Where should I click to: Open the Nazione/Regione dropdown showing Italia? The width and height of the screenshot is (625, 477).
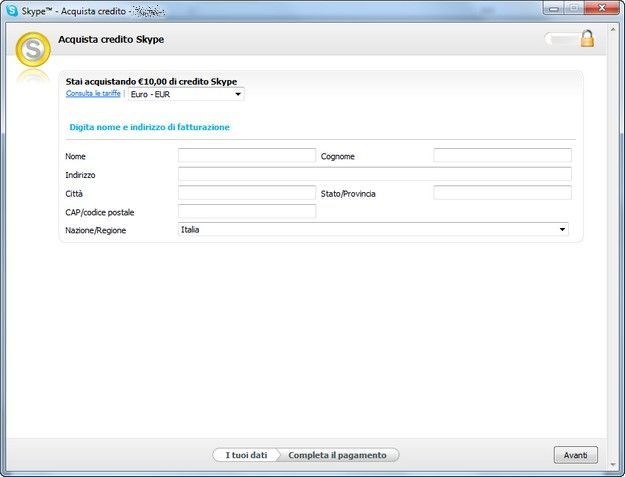(562, 230)
